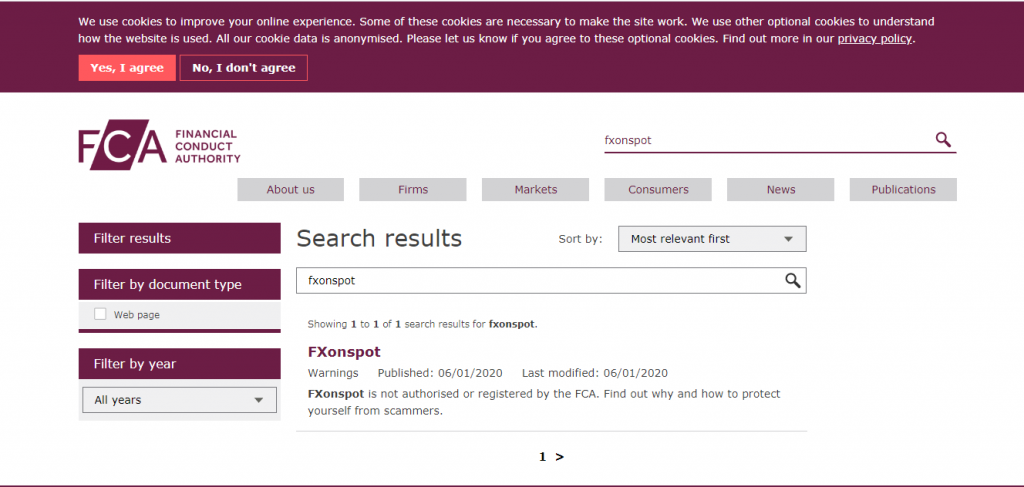
Task: Open the All years filter dropdown
Action: (x=180, y=400)
